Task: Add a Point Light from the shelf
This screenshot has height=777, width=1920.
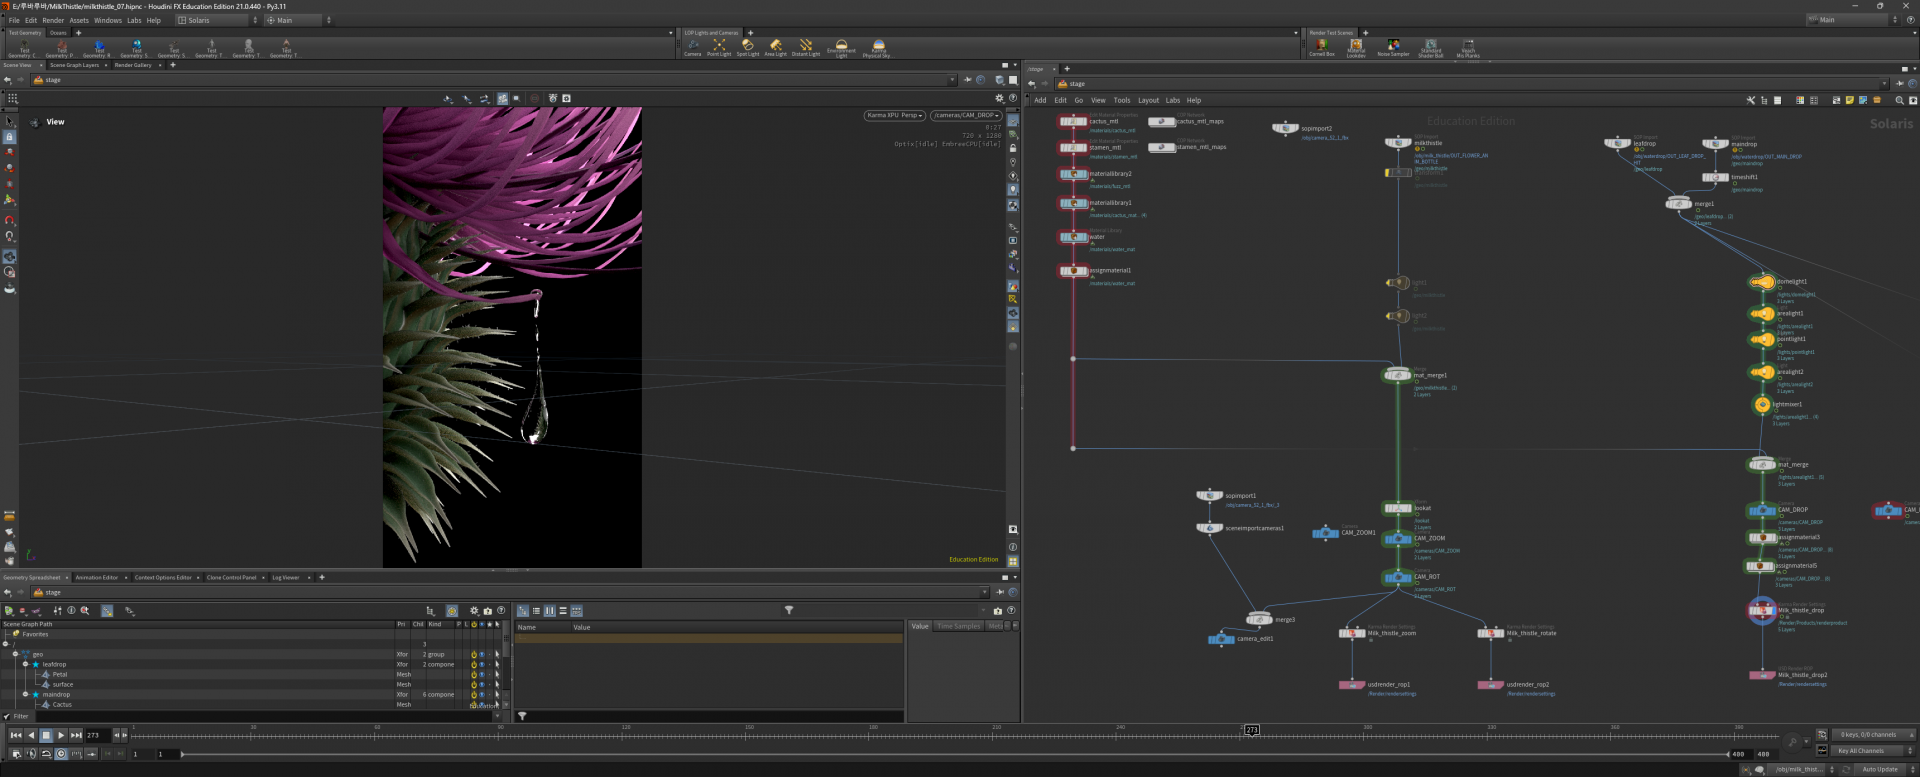Action: coord(719,46)
